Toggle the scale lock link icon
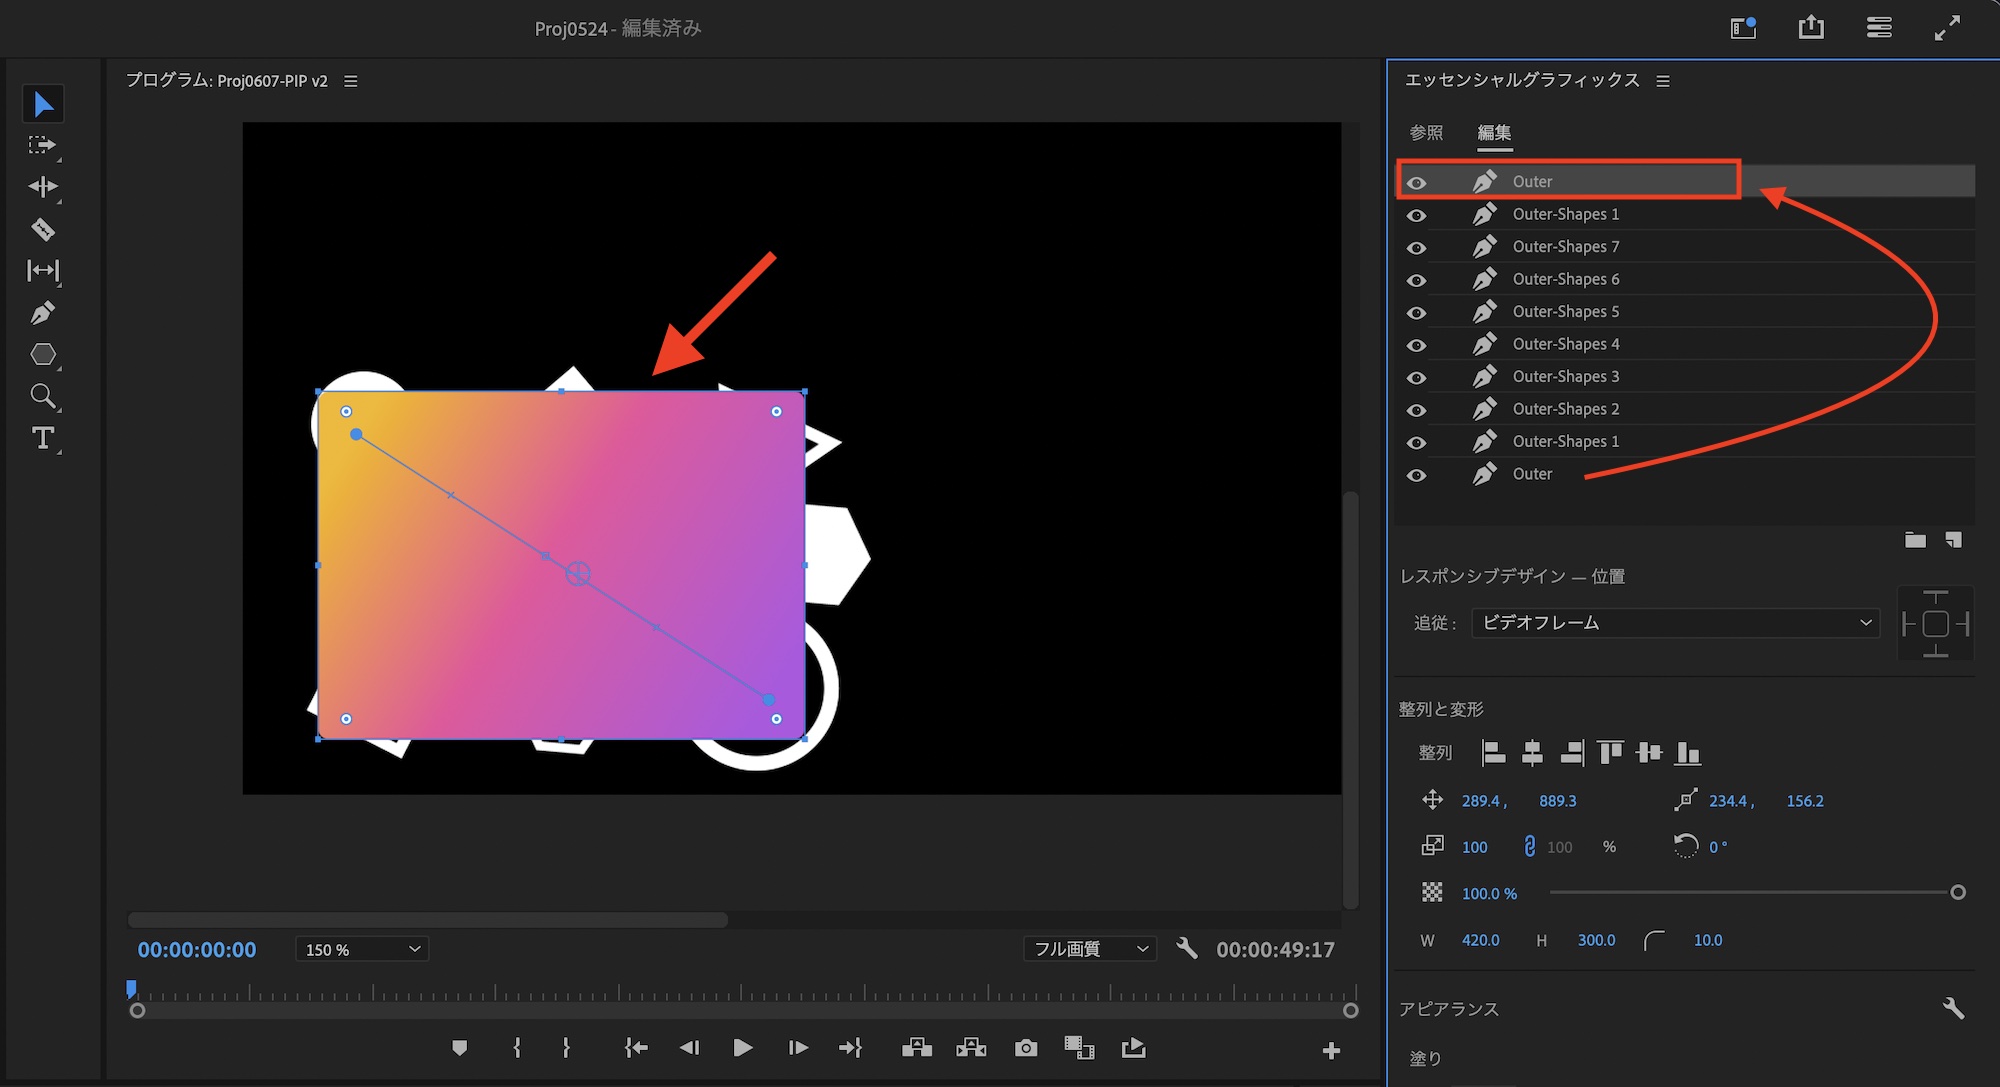Screen dimensions: 2000x1087 [x=1529, y=847]
